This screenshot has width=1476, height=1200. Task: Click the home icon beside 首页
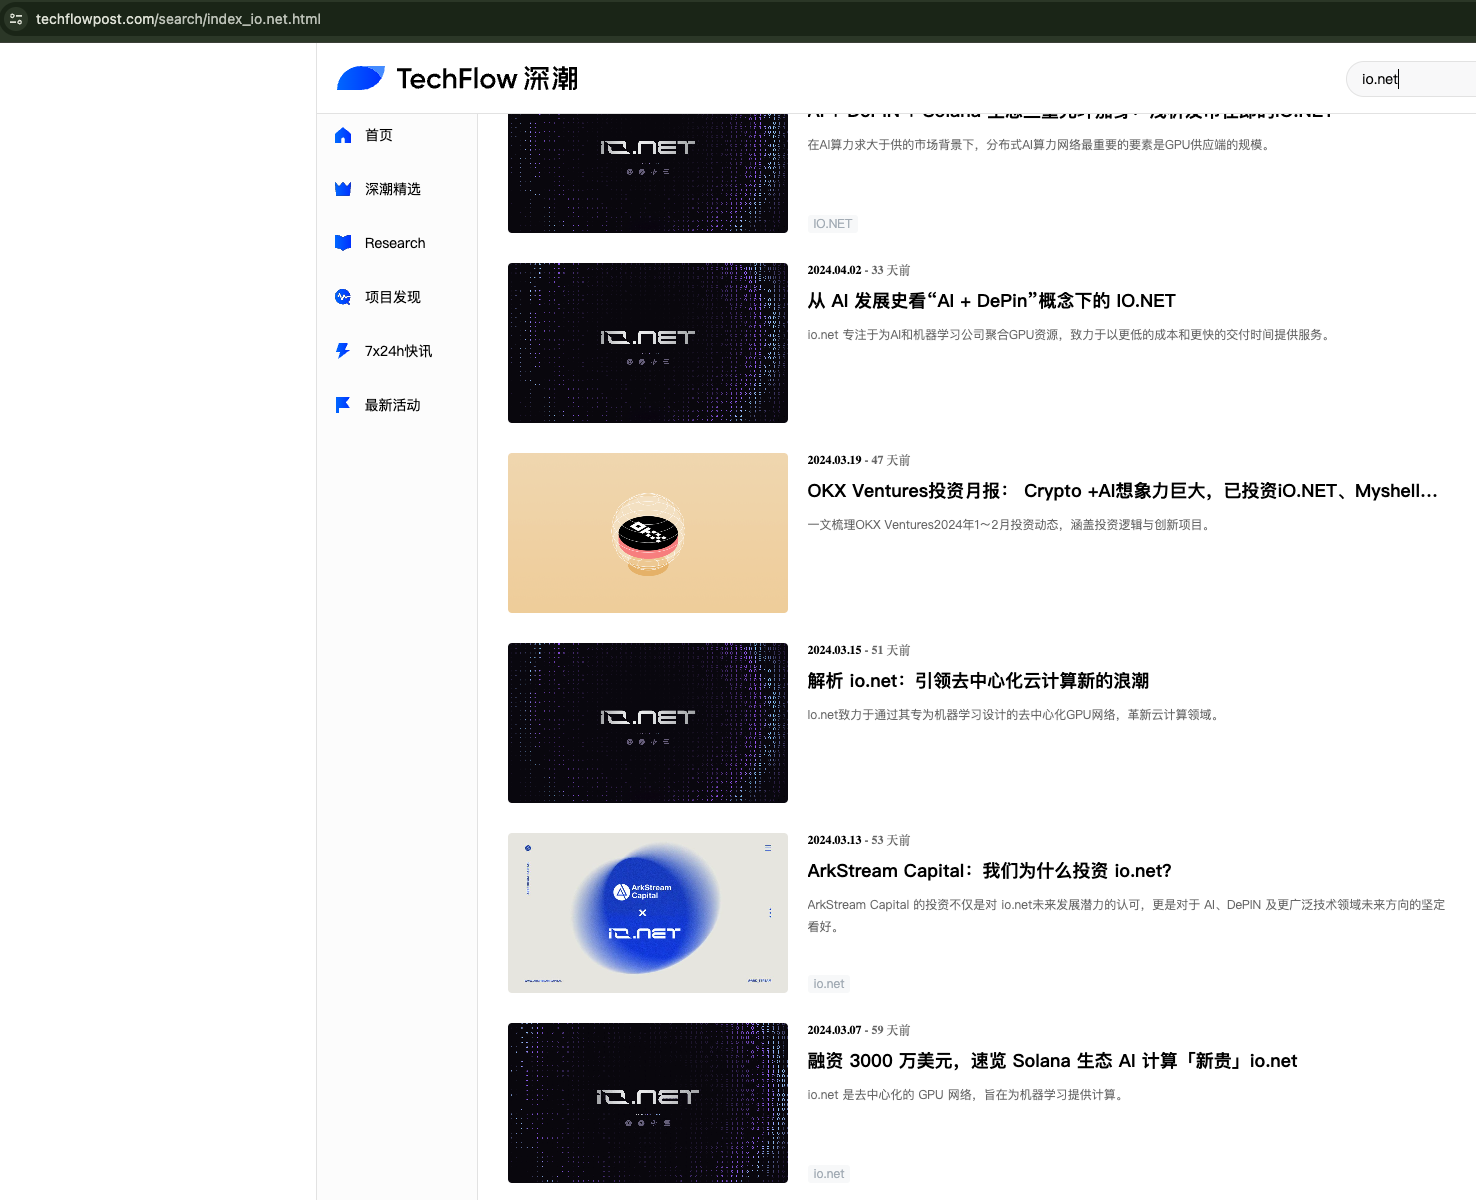coord(343,135)
